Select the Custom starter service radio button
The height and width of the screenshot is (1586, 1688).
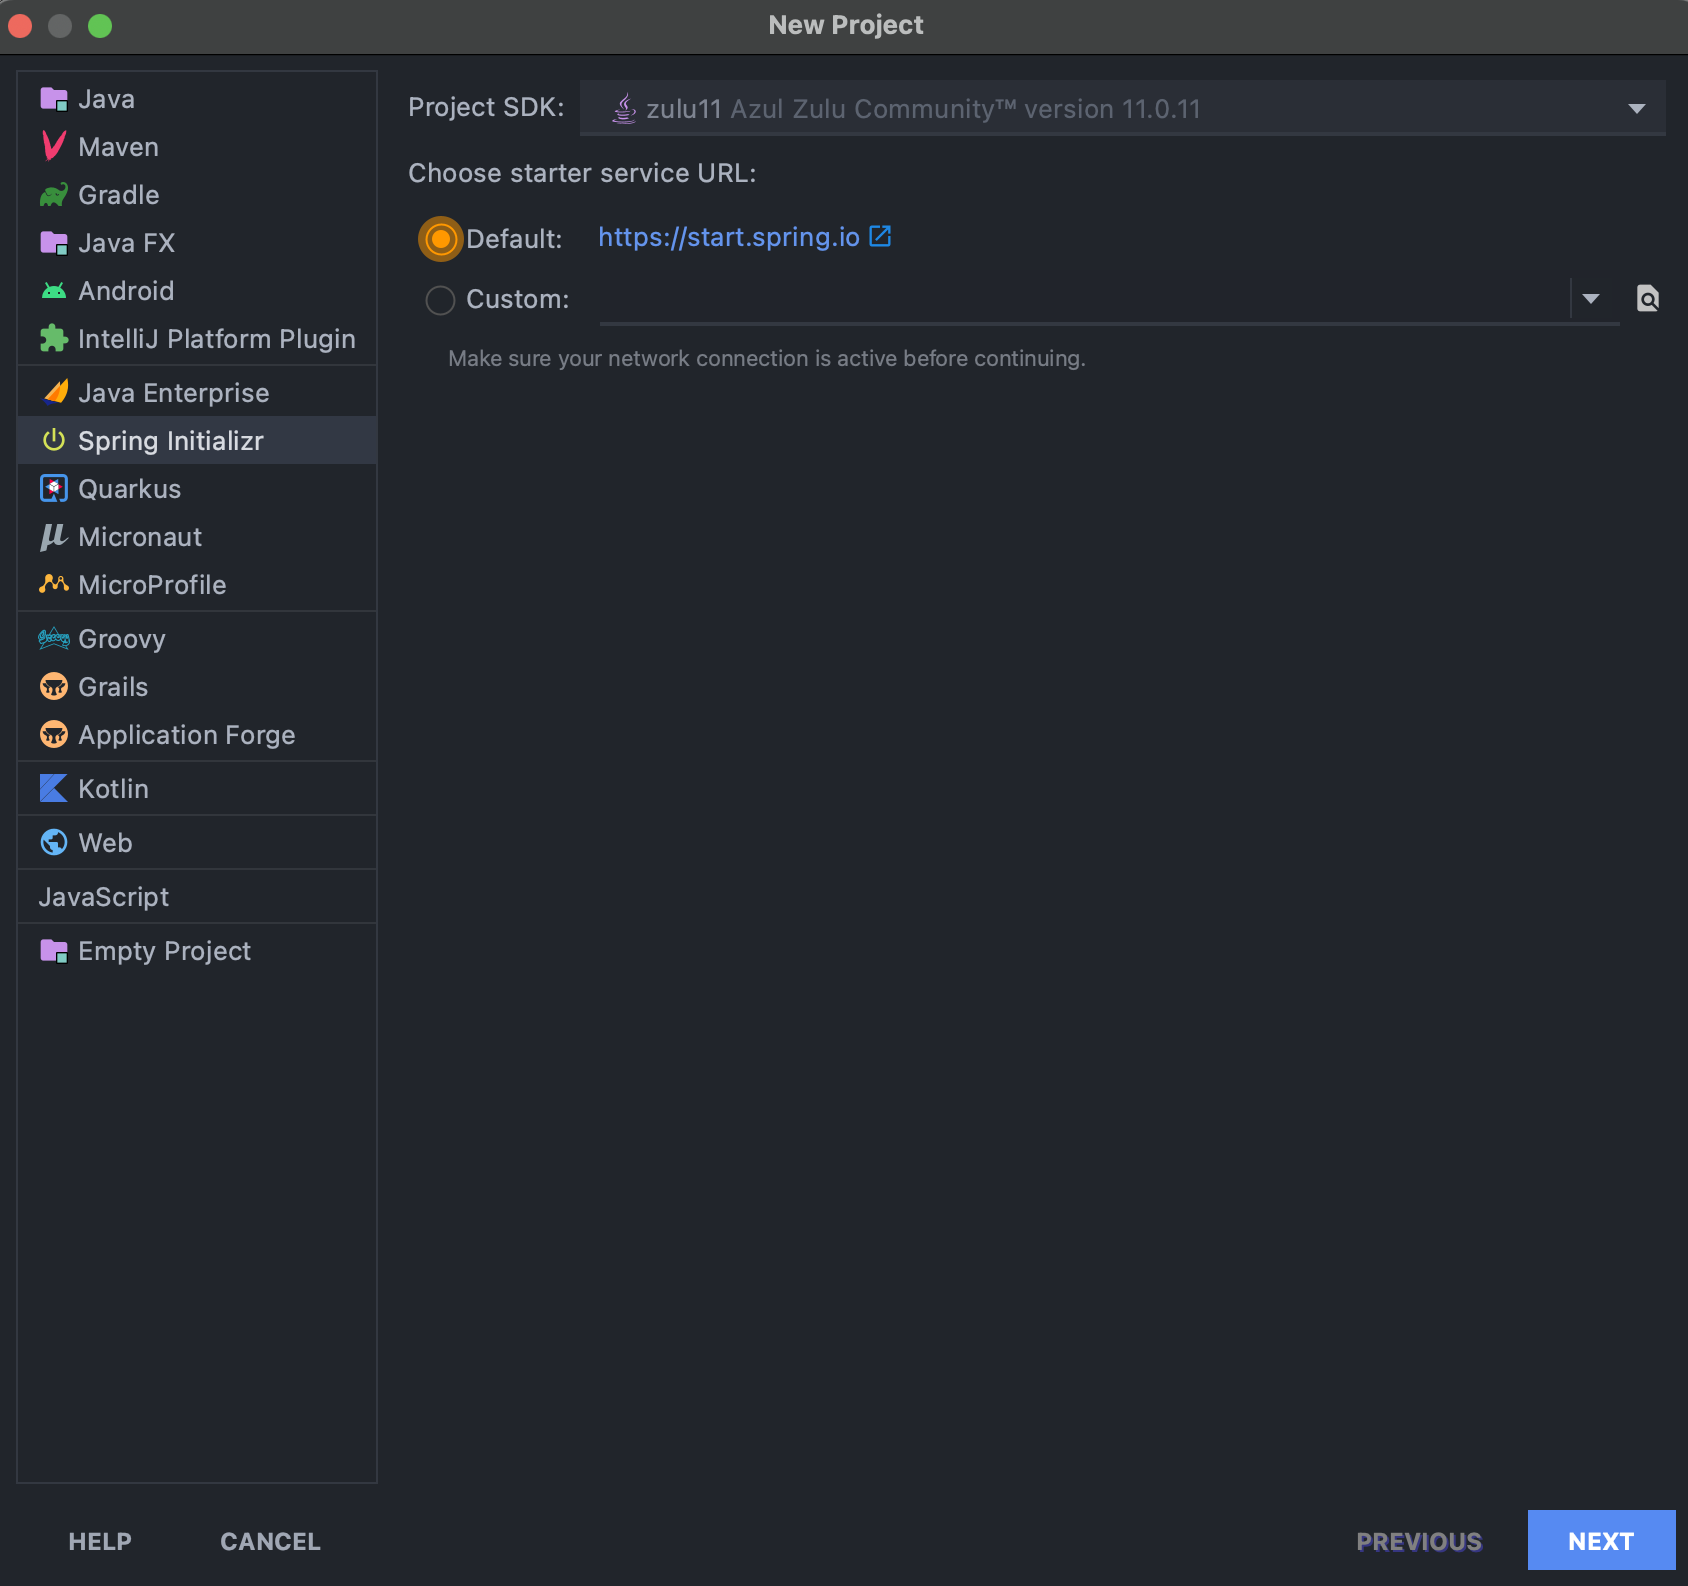[440, 300]
